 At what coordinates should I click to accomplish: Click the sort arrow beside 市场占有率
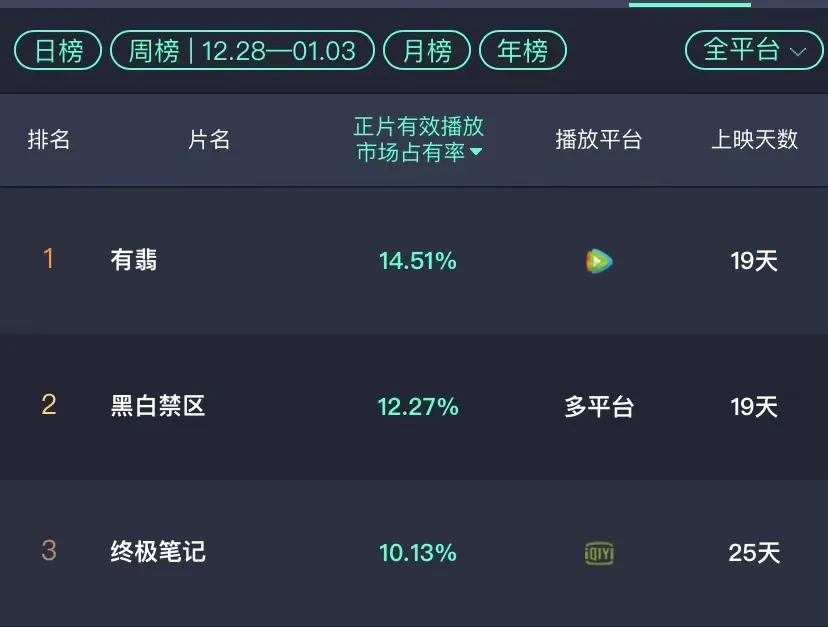(476, 152)
